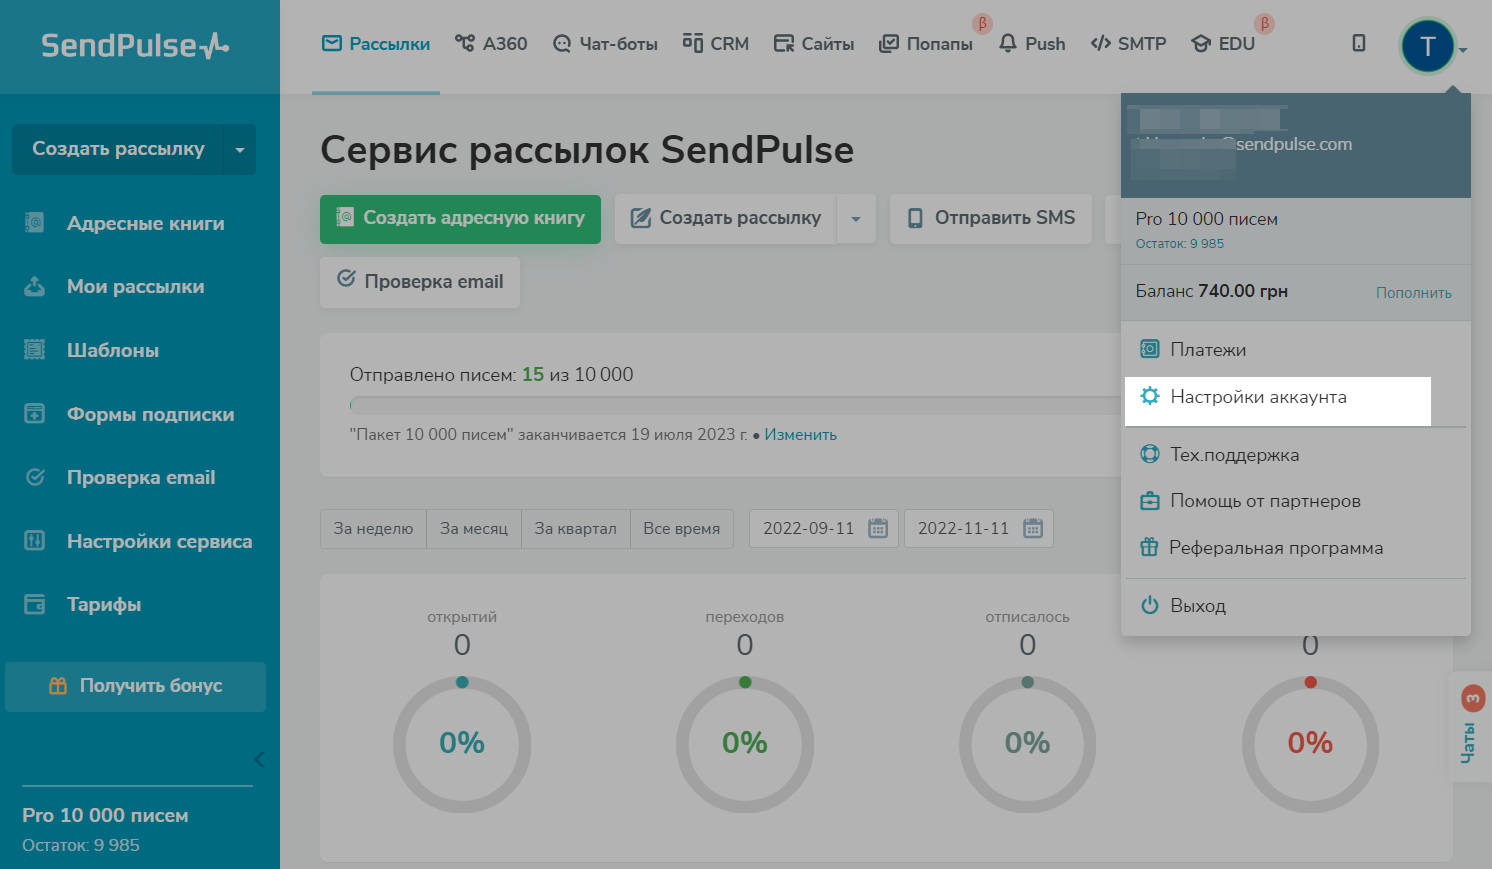
Task: Click the Мои рассылки sidebar icon
Action: pyautogui.click(x=34, y=287)
